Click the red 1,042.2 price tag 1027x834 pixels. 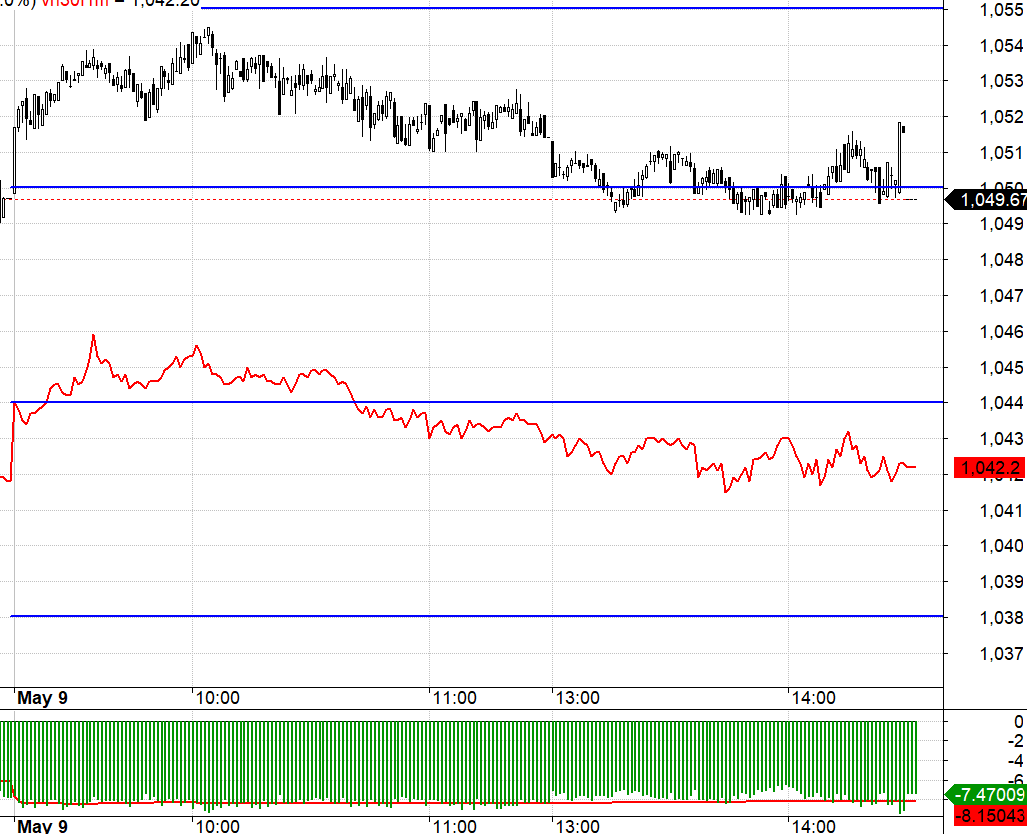click(x=991, y=468)
